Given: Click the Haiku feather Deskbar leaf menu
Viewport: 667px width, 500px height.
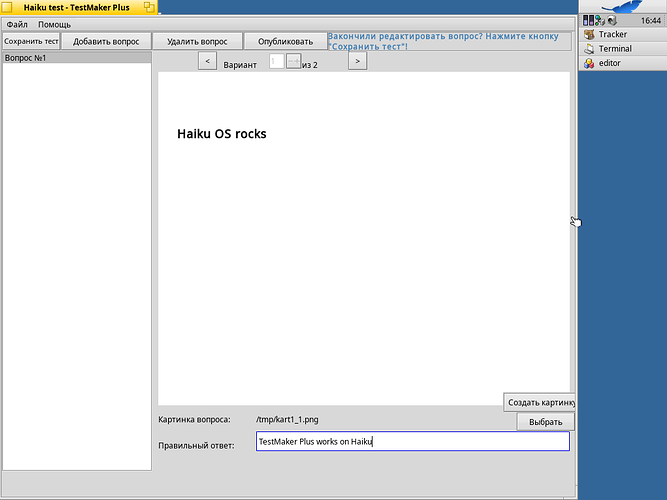Looking at the screenshot, I should point(622,6).
